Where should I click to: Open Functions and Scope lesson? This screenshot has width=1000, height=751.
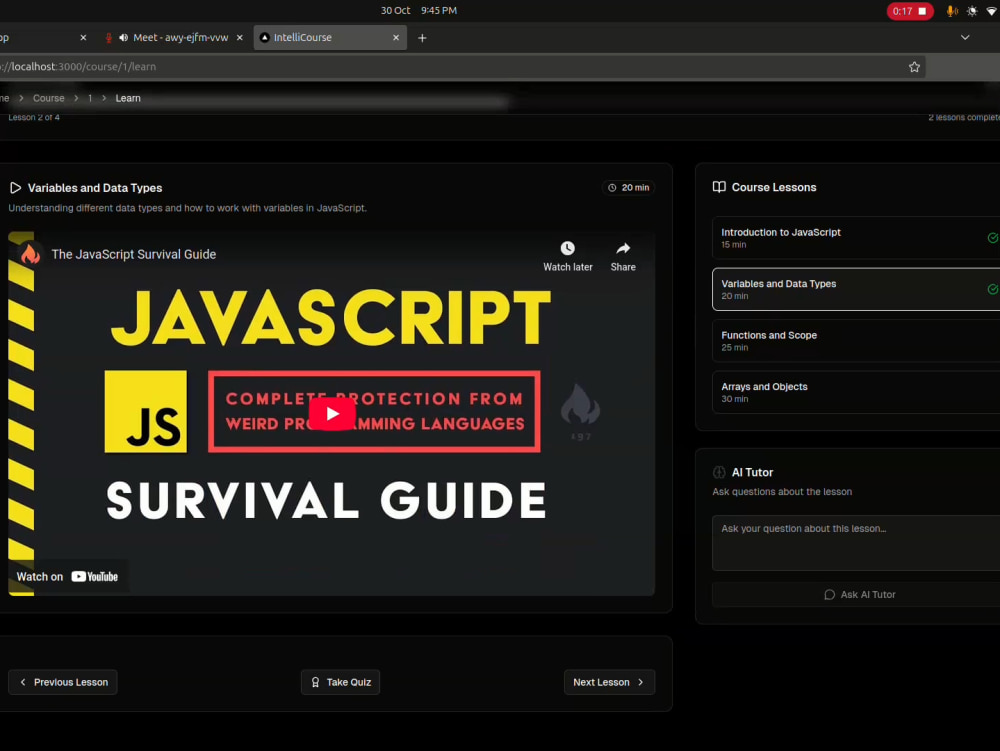(856, 340)
